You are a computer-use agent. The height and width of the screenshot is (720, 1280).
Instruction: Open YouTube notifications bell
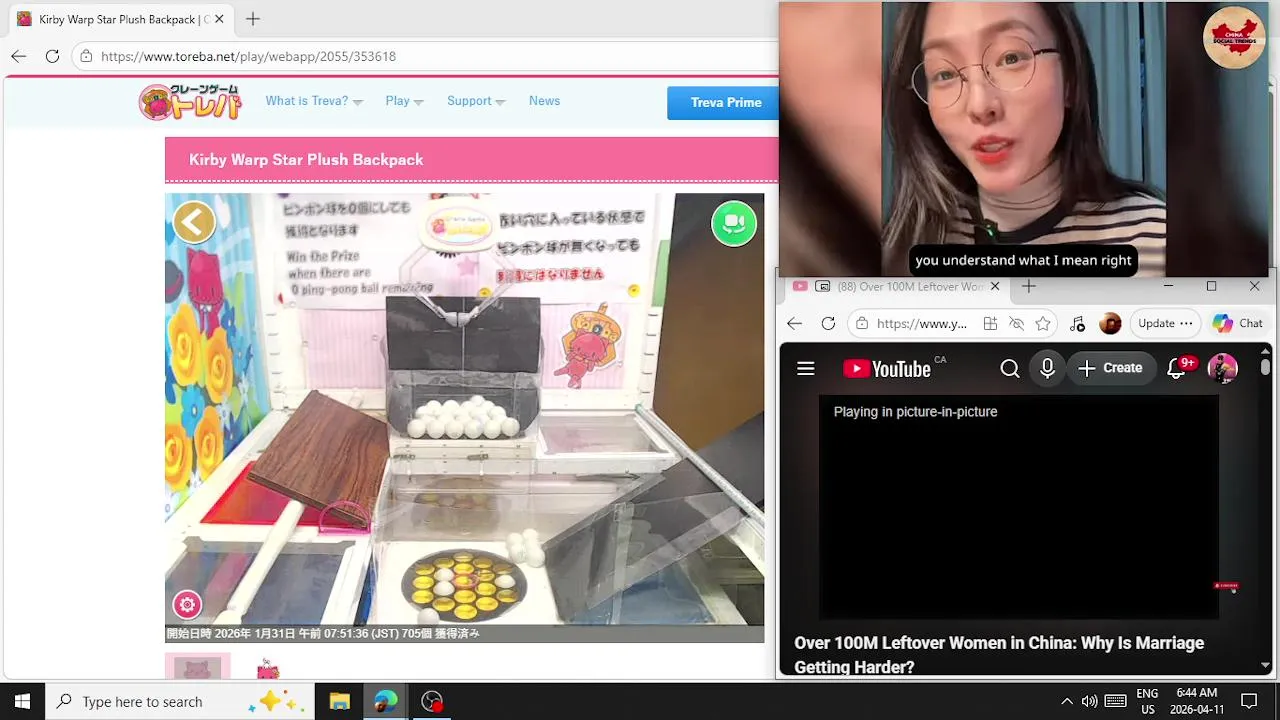pyautogui.click(x=1177, y=369)
